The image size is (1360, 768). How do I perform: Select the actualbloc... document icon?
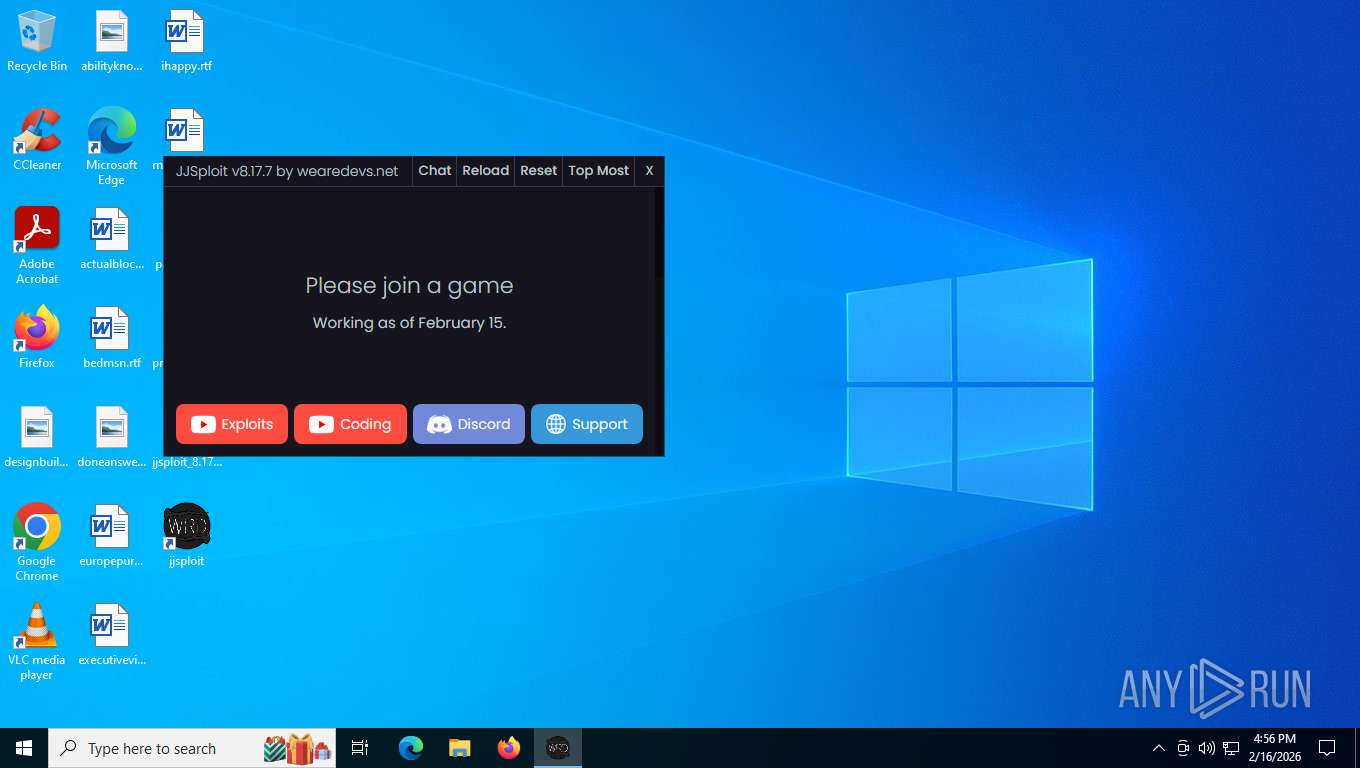point(111,240)
